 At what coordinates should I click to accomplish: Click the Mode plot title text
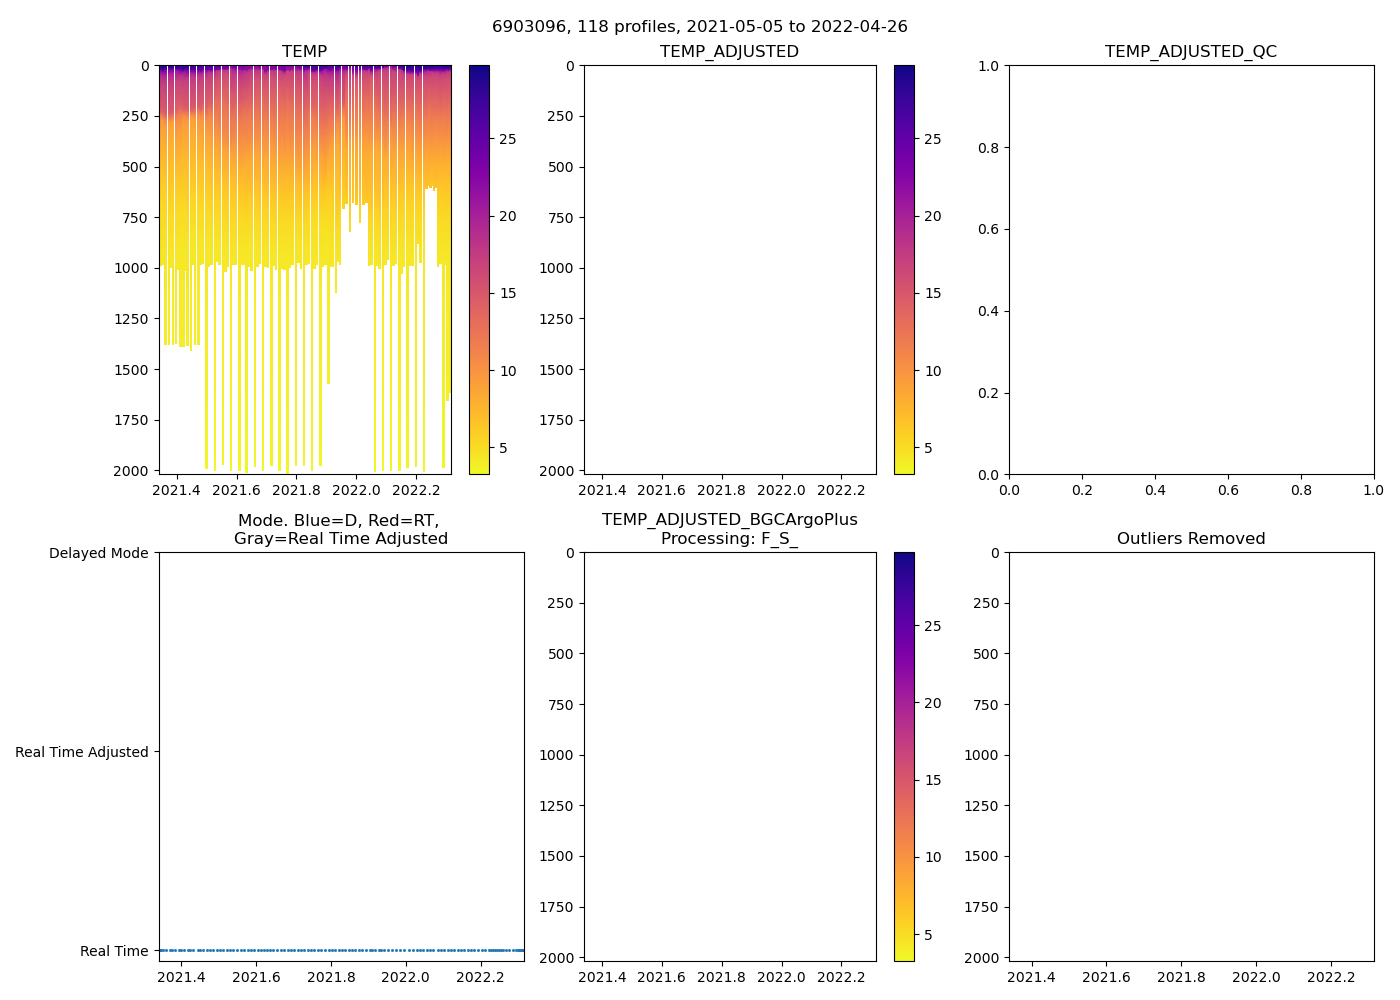[x=340, y=530]
